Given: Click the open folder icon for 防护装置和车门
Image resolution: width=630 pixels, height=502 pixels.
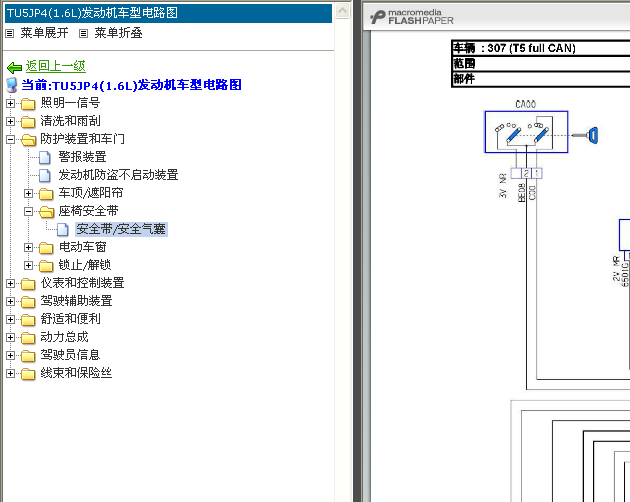Looking at the screenshot, I should point(28,139).
